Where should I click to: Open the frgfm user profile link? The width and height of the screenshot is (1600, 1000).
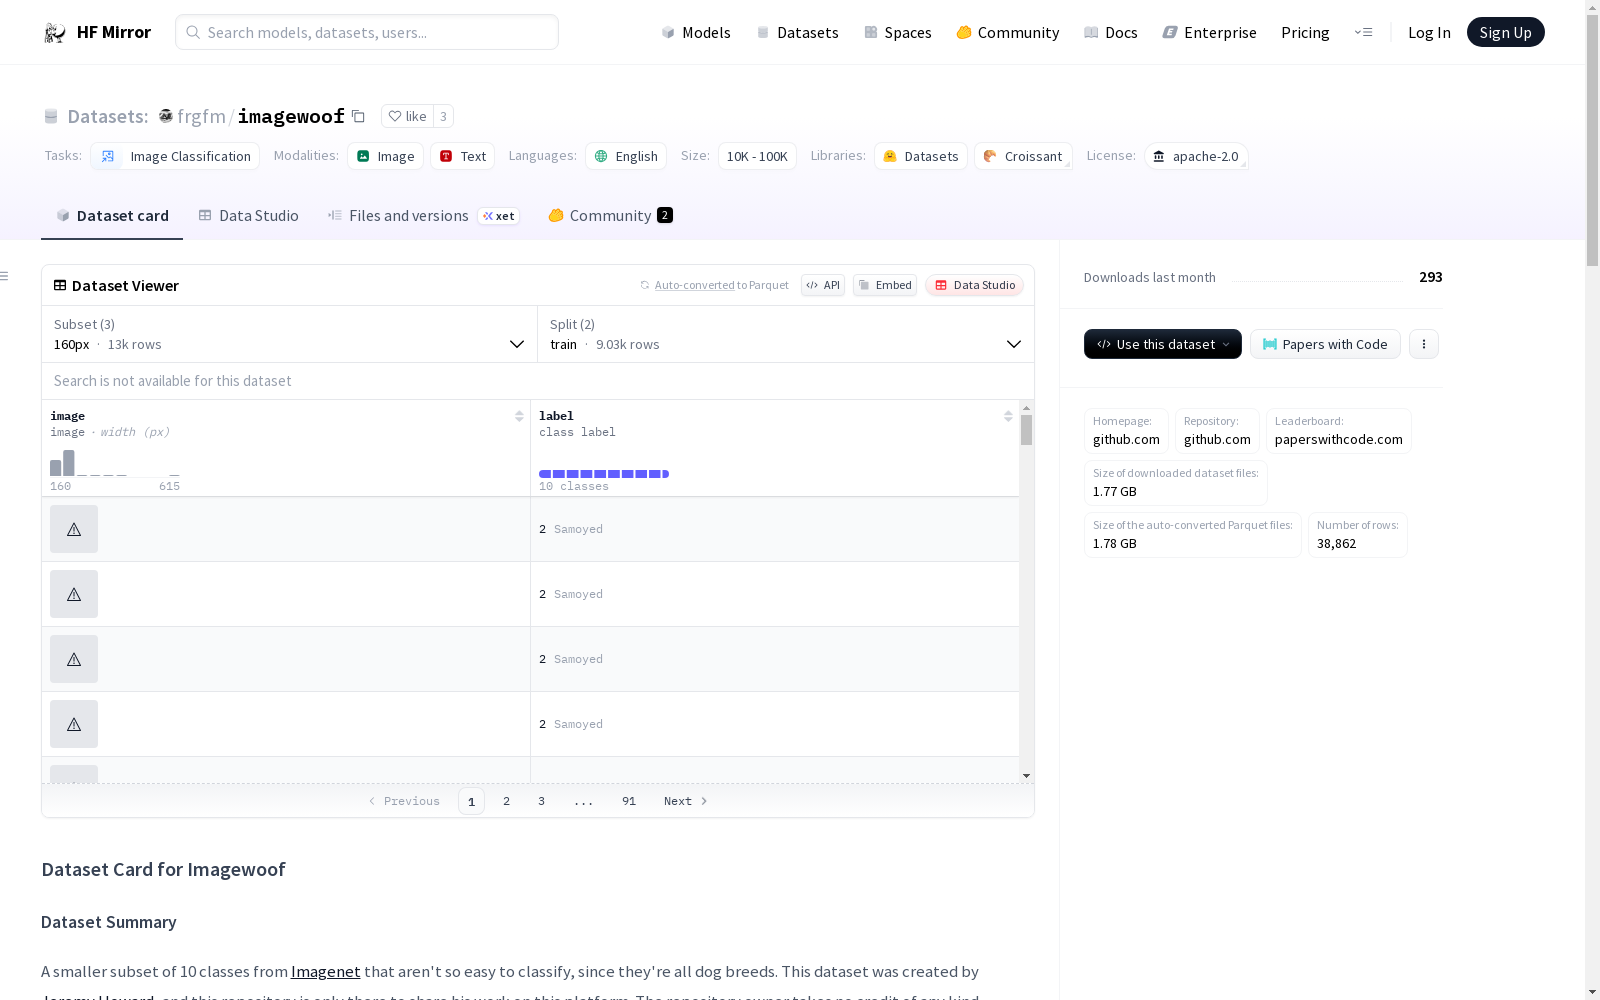[201, 117]
